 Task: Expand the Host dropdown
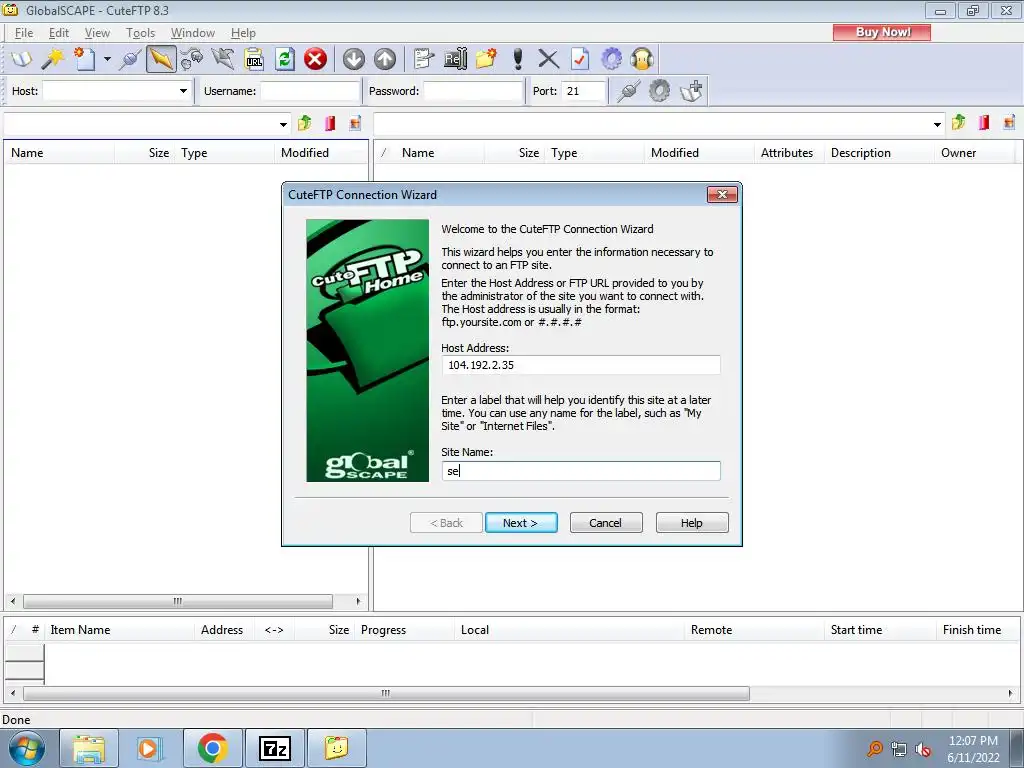click(184, 91)
